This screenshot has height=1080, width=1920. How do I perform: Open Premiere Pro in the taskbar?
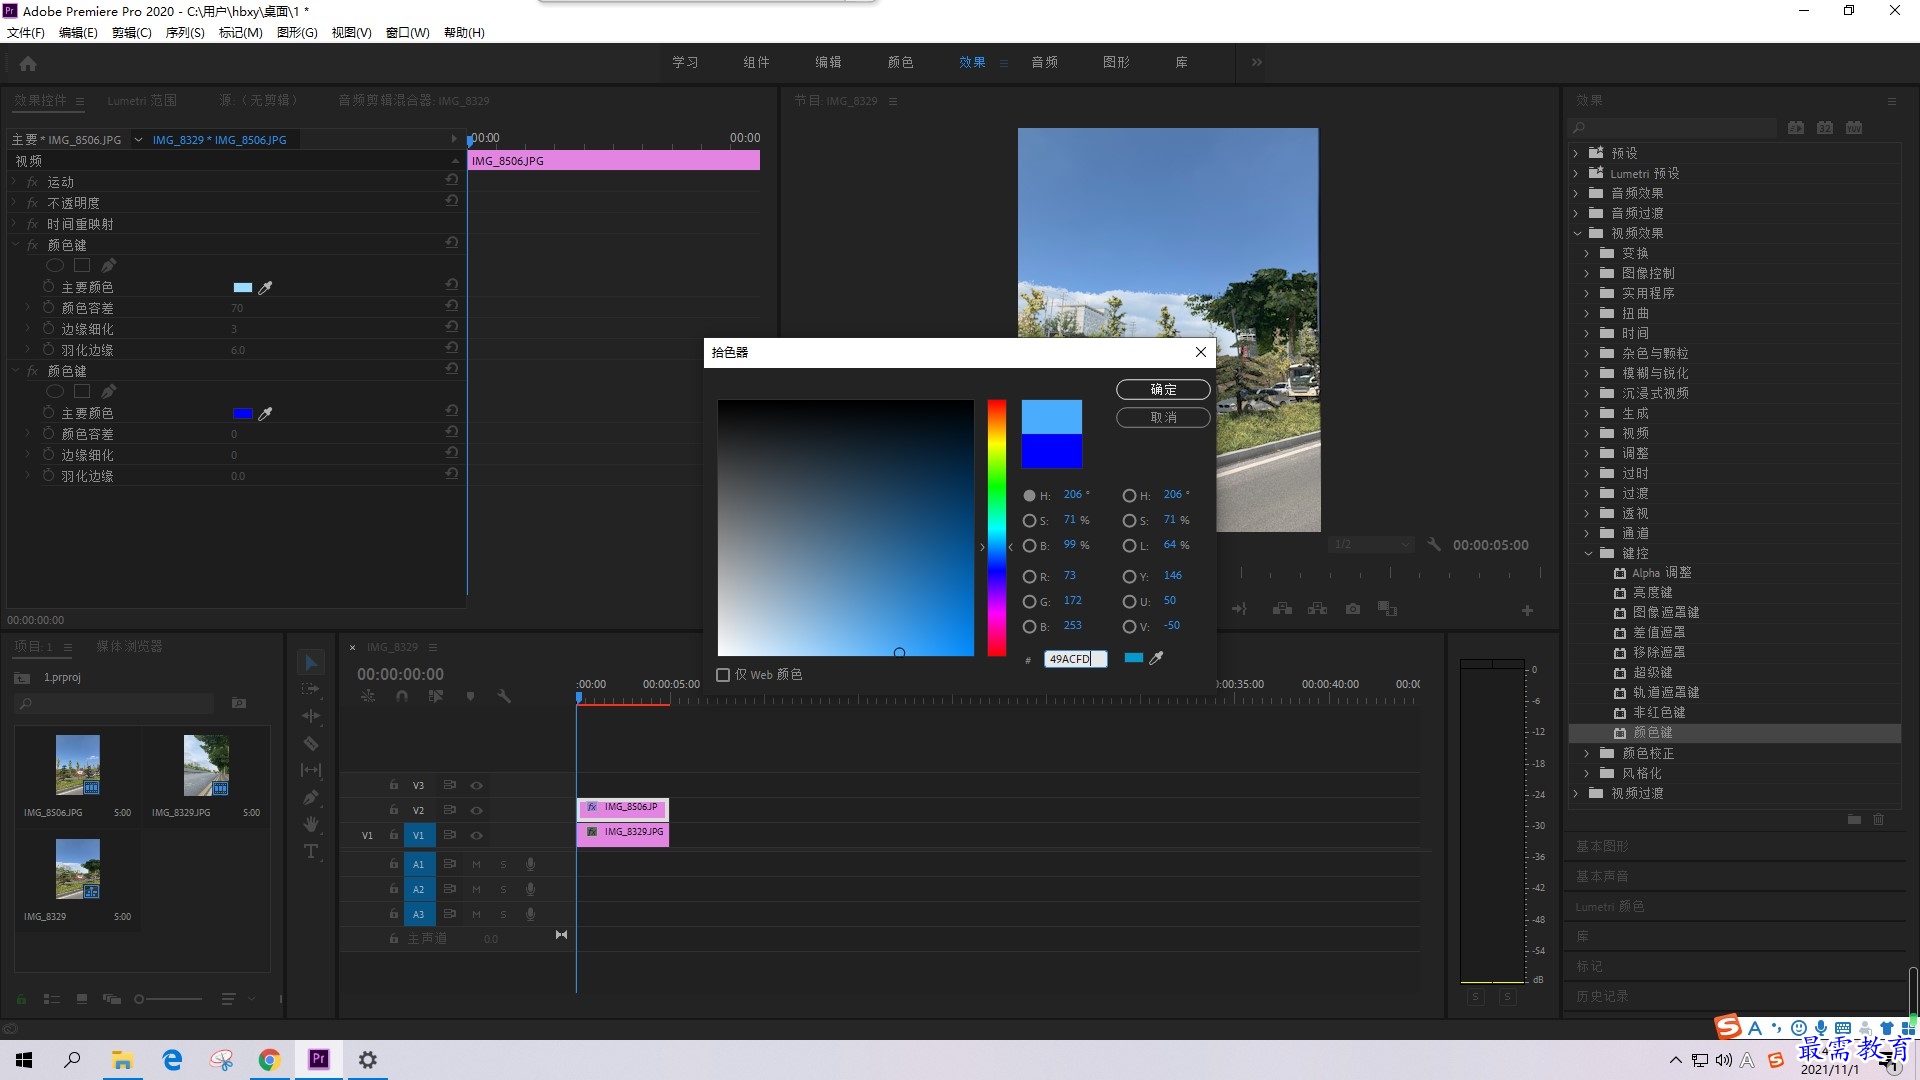click(x=319, y=1059)
